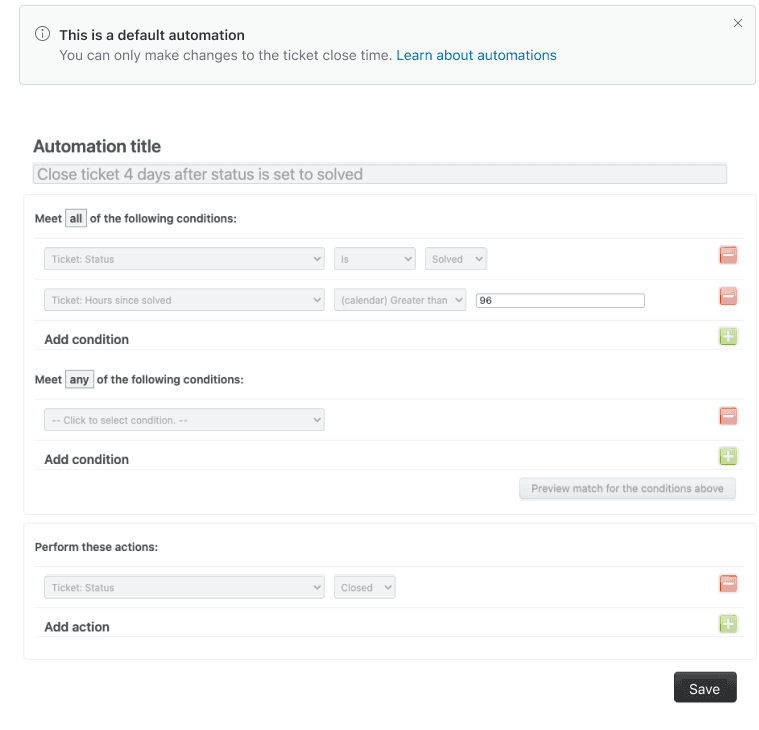This screenshot has height=730, width=759.
Task: Click the info icon in the default automation banner
Action: [43, 34]
